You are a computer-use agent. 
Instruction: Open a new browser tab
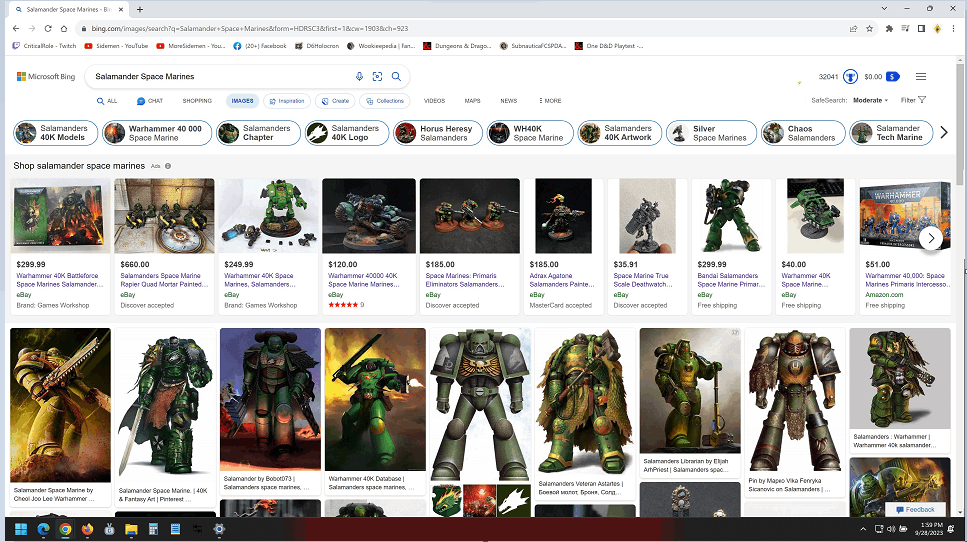140,9
